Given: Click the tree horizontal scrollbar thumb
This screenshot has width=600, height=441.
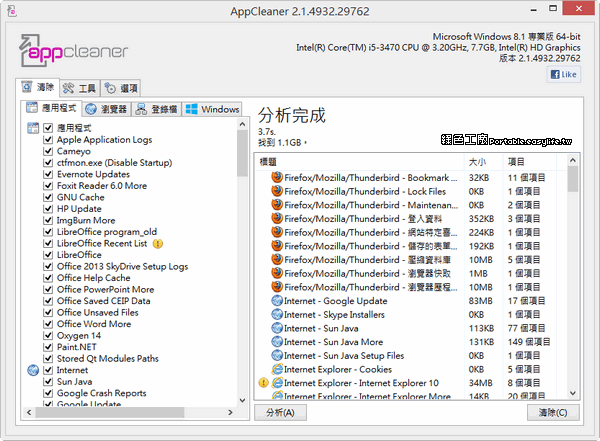Looking at the screenshot, I should click(110, 412).
